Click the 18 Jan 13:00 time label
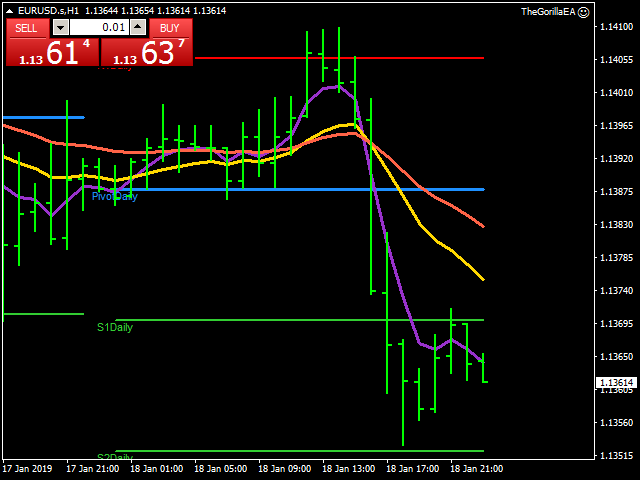 click(349, 469)
